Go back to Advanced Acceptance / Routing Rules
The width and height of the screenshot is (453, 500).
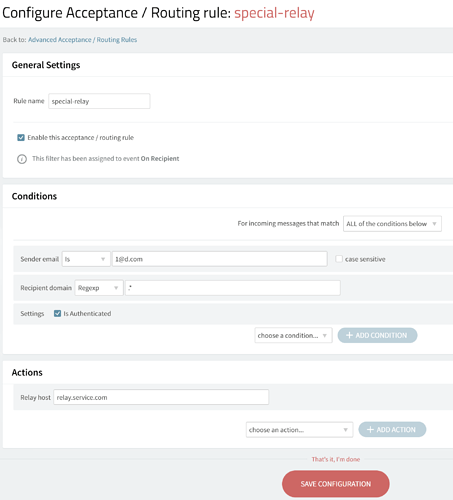(x=83, y=40)
